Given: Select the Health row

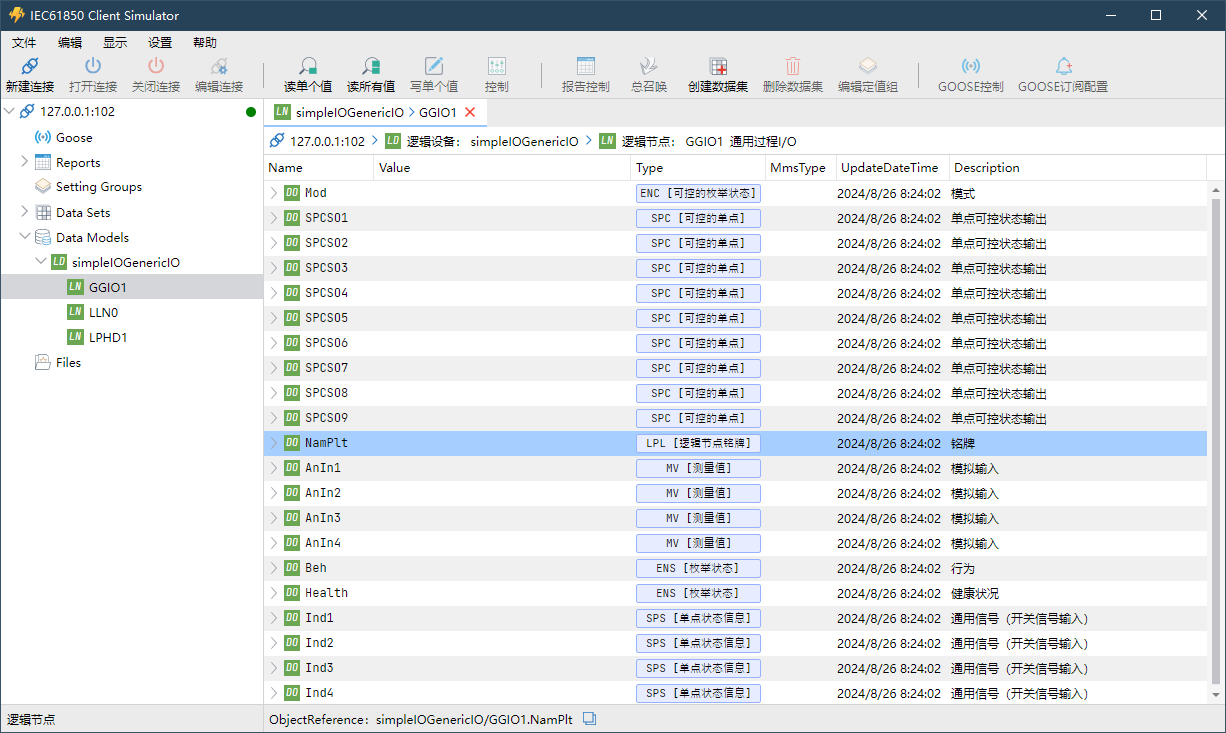Looking at the screenshot, I should (x=735, y=593).
